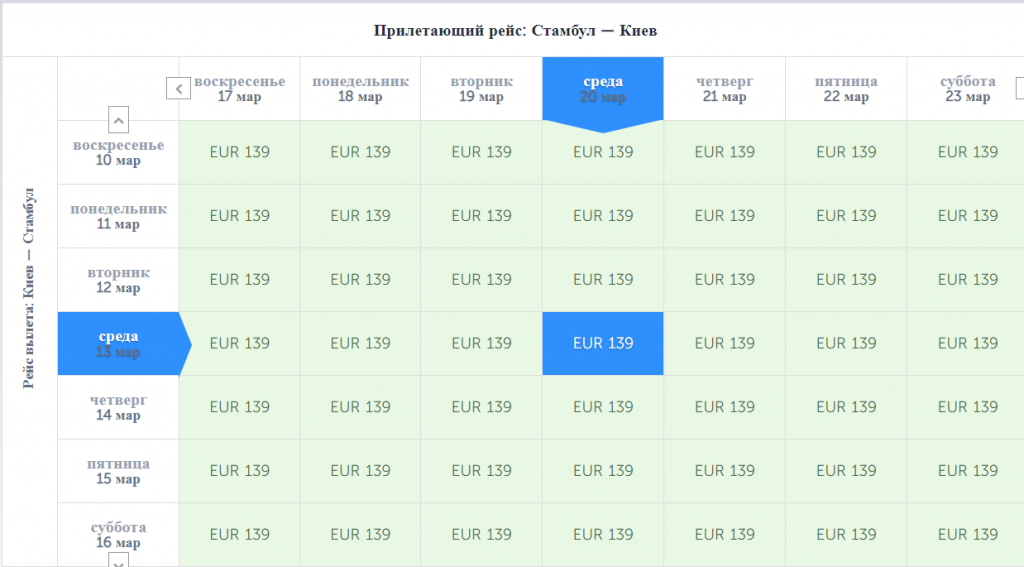Click the highlighted среда 13 мар departure row
Viewport: 1024px width, 567px height.
118,343
